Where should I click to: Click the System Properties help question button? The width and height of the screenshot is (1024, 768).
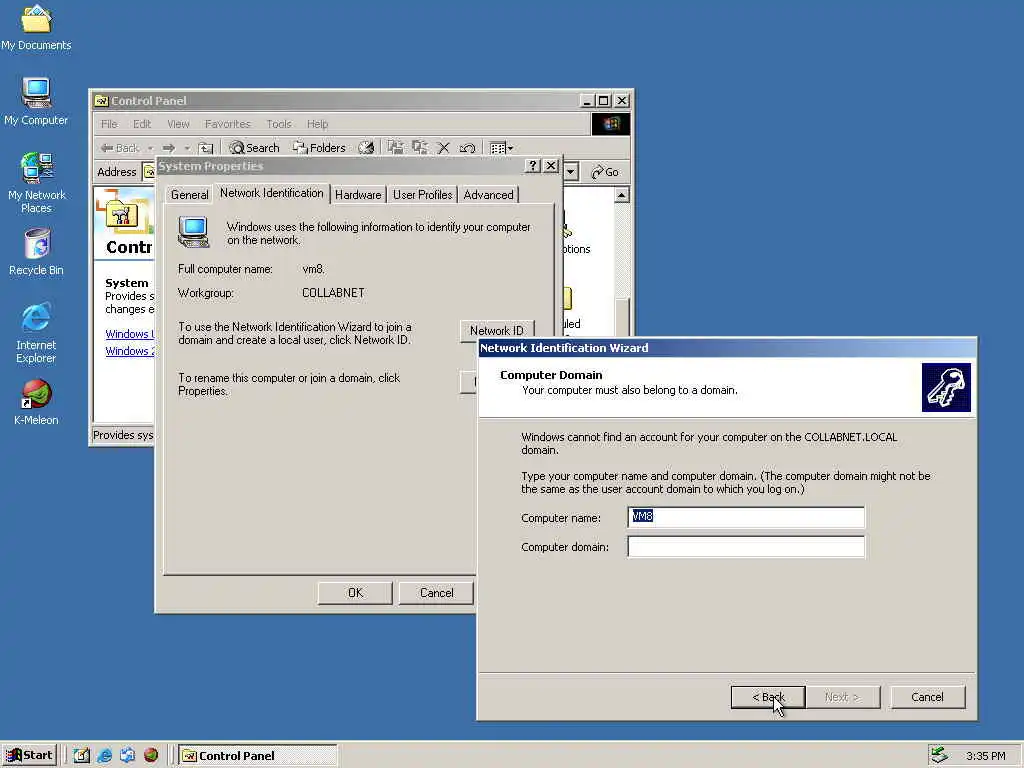point(532,166)
